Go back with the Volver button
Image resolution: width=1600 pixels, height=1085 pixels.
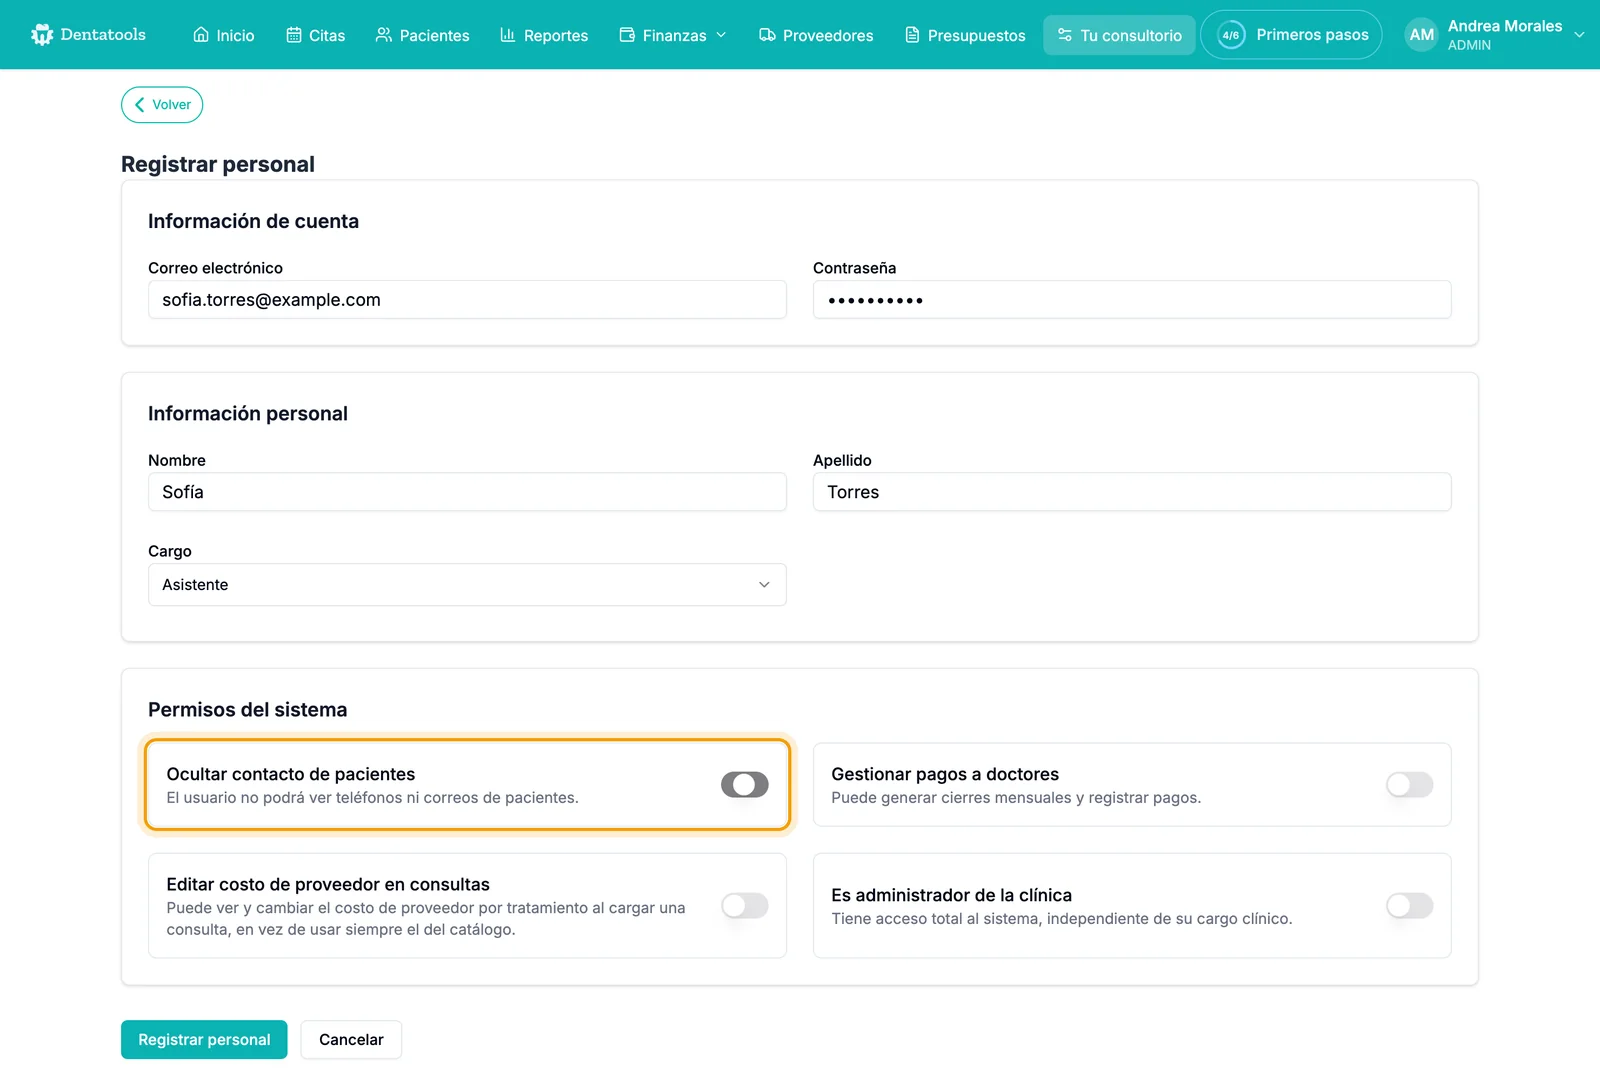click(162, 104)
